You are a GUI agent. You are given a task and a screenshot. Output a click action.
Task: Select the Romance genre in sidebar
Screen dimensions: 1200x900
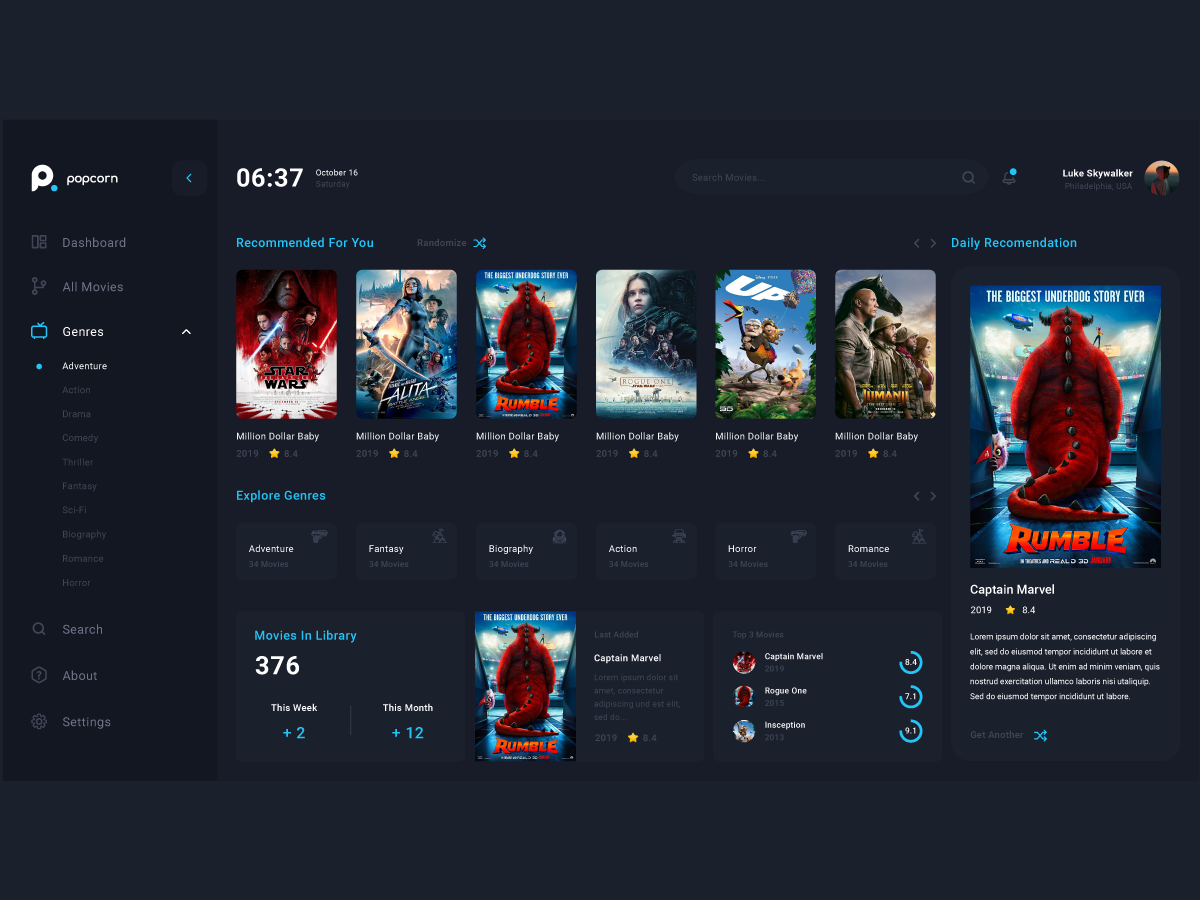tap(83, 558)
